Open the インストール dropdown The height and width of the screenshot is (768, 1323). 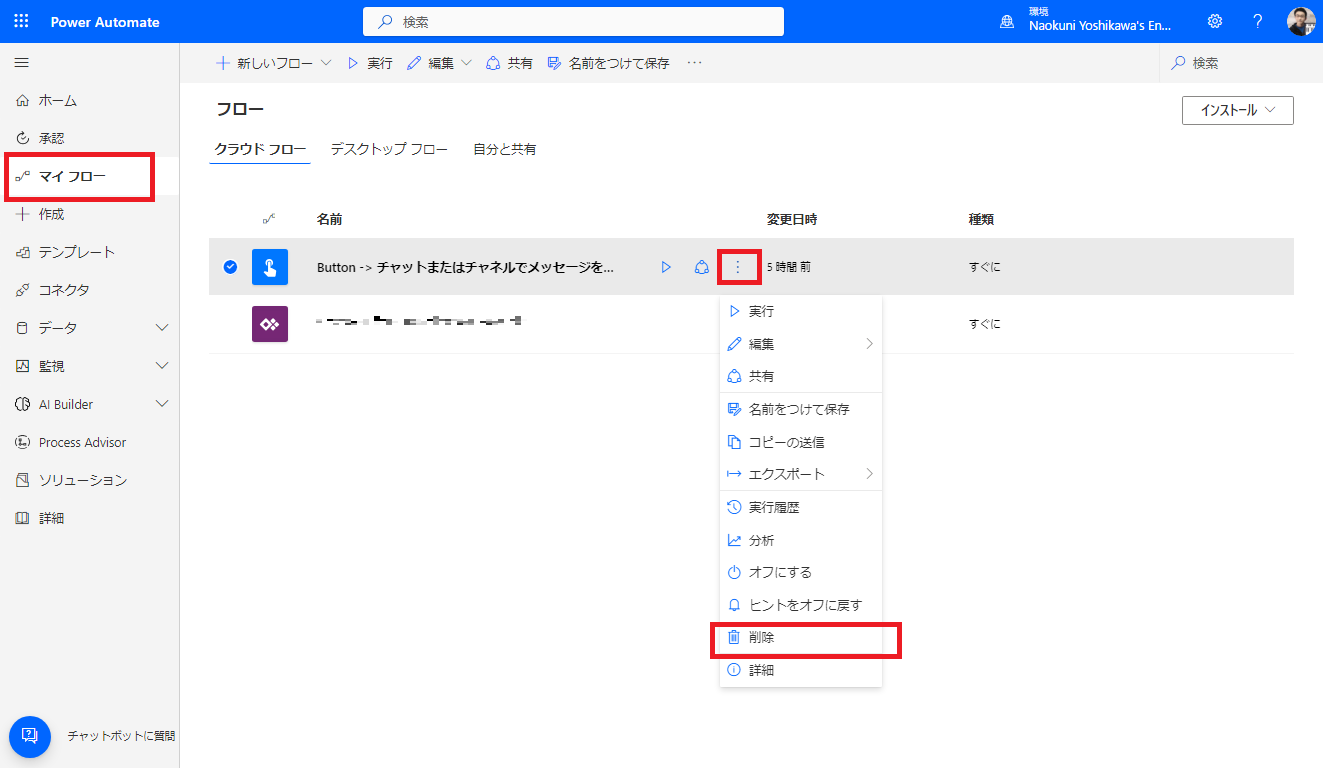click(x=1237, y=110)
